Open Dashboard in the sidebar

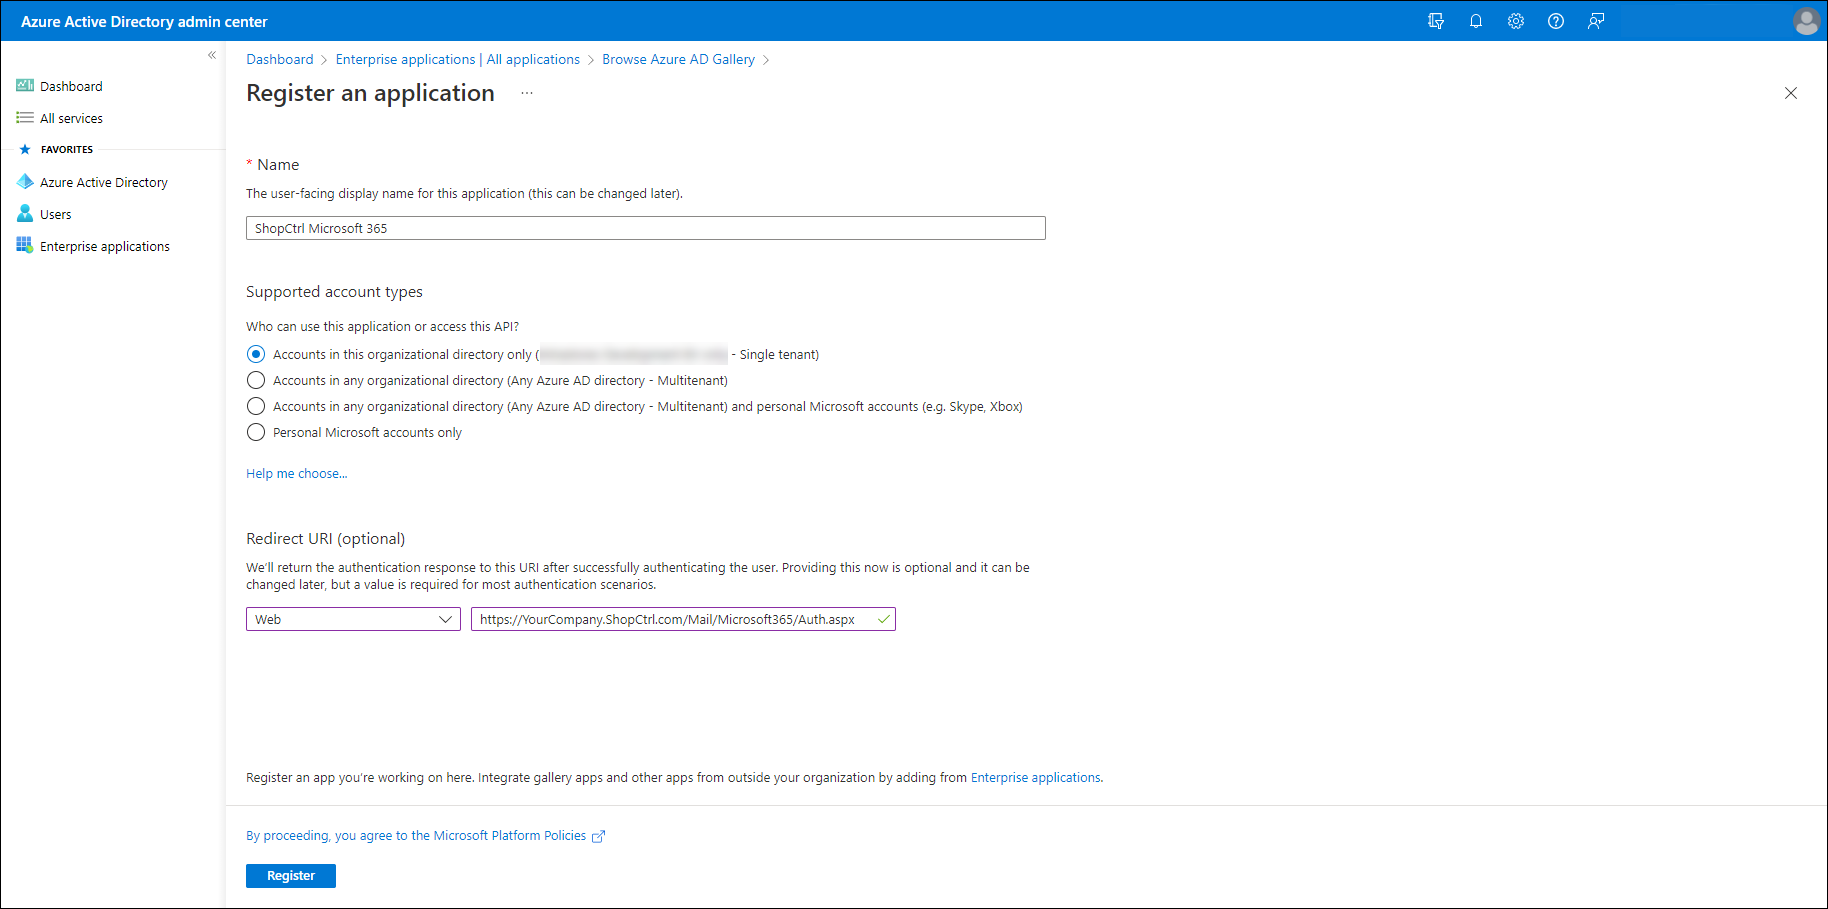(x=71, y=86)
